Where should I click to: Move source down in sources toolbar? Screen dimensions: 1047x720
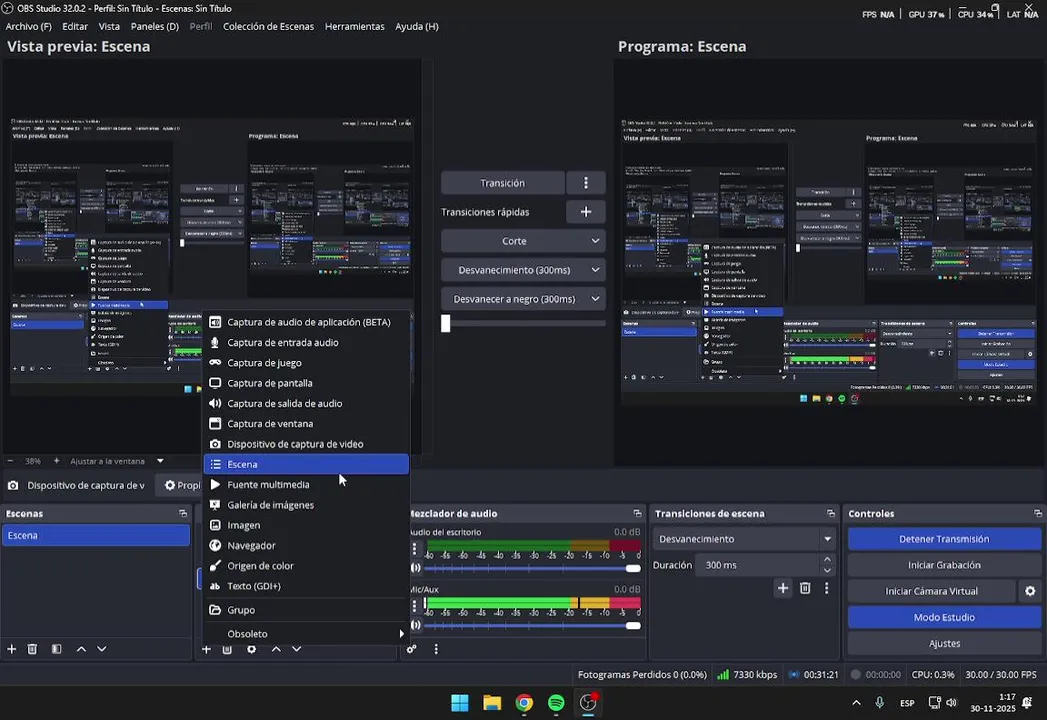pyautogui.click(x=296, y=649)
